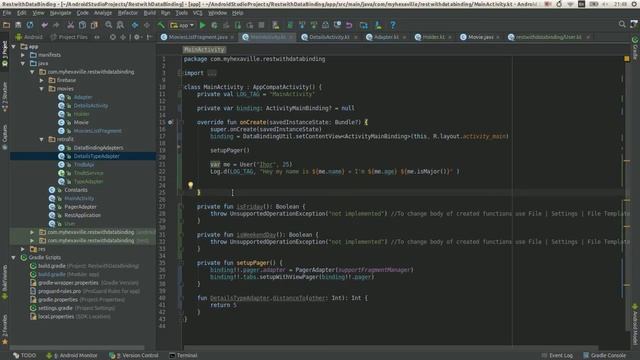The width and height of the screenshot is (640, 360).
Task: Click the yellow warning marker atop error stripe
Action: (627, 59)
